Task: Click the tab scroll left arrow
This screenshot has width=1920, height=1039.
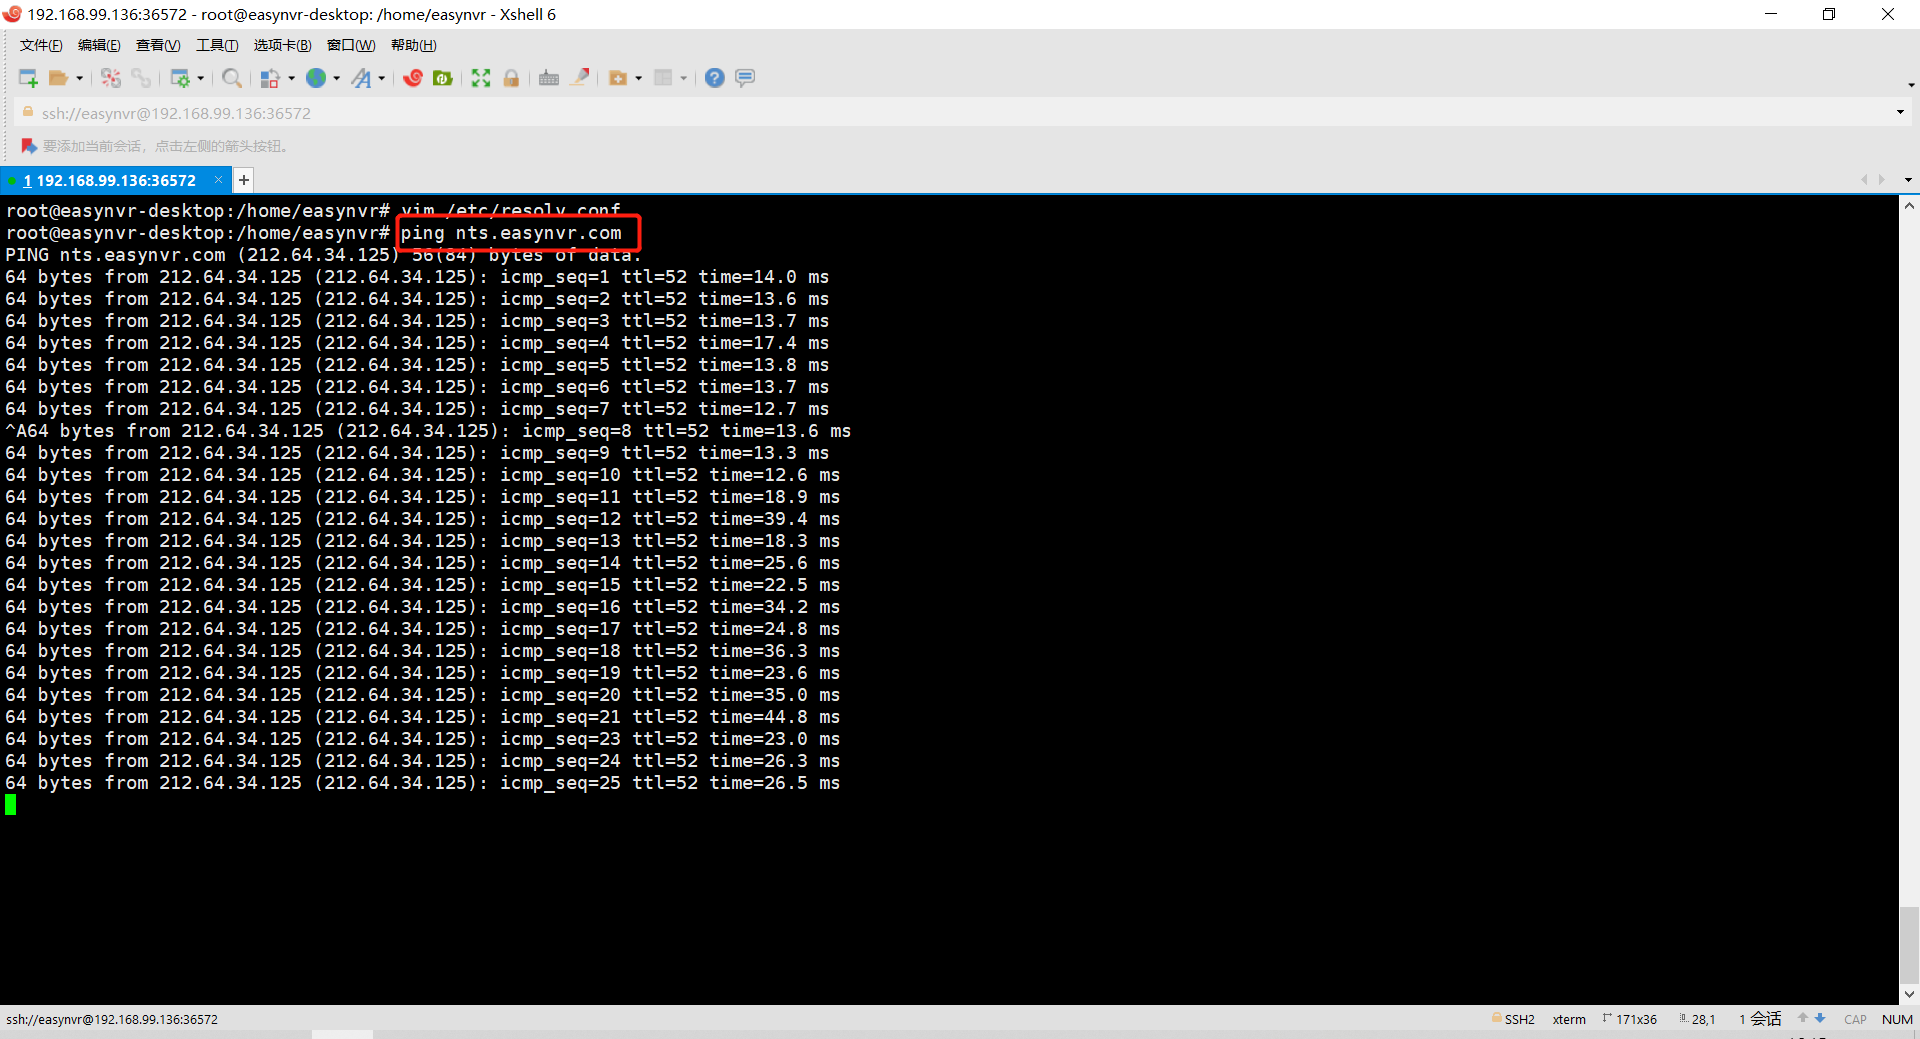Action: [x=1864, y=180]
